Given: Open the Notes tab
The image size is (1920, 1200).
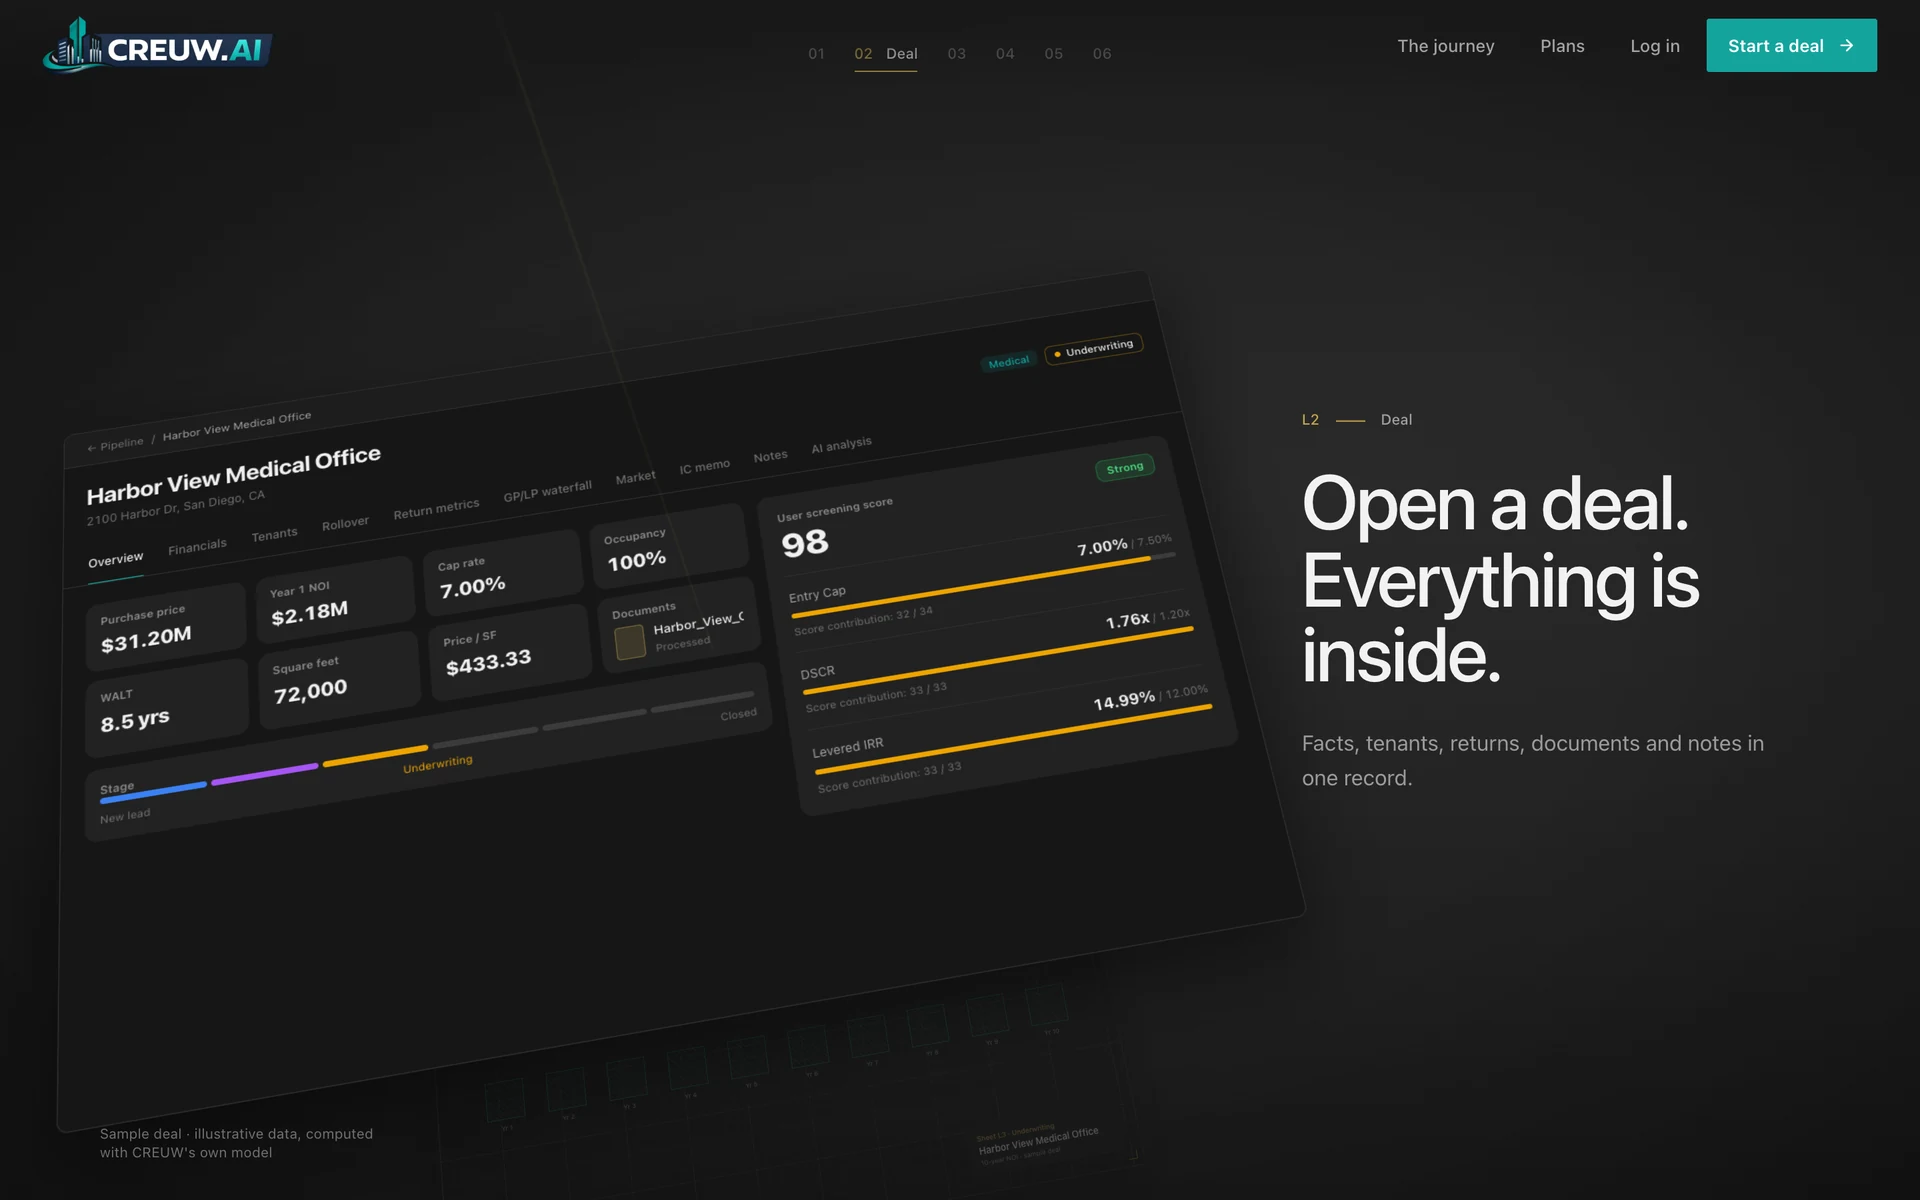Looking at the screenshot, I should coord(770,456).
